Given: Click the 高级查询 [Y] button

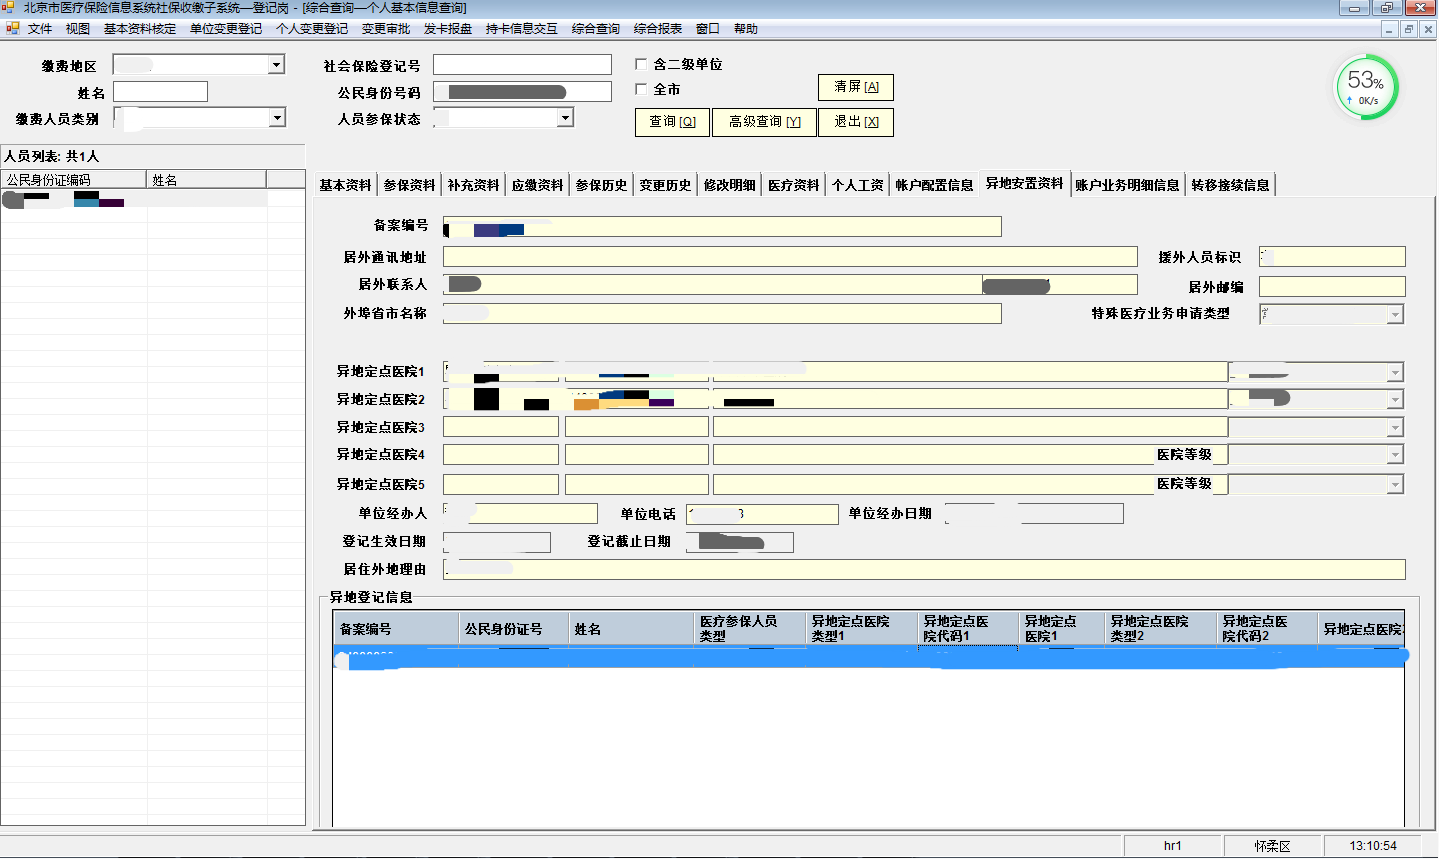Looking at the screenshot, I should coord(764,122).
